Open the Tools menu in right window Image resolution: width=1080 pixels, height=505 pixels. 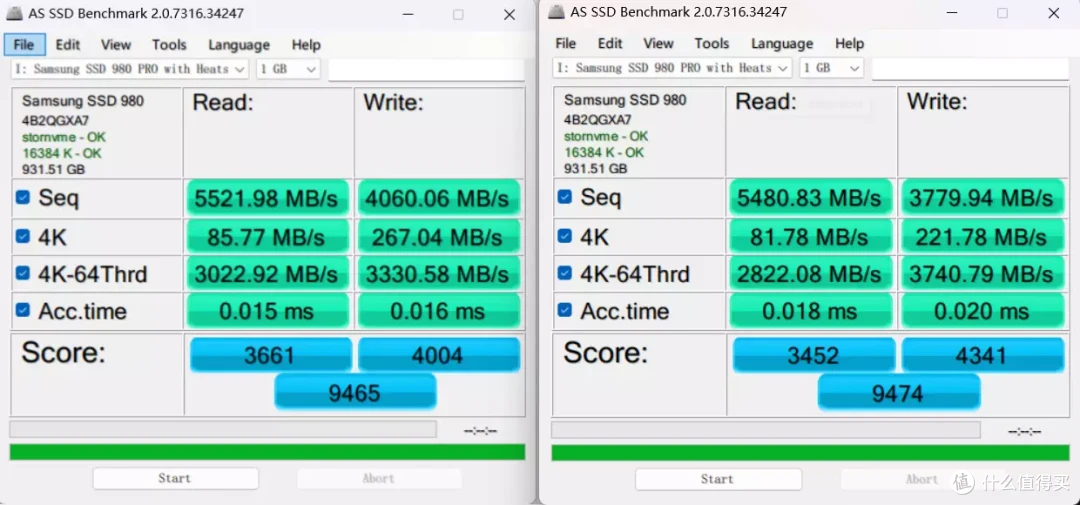click(712, 43)
